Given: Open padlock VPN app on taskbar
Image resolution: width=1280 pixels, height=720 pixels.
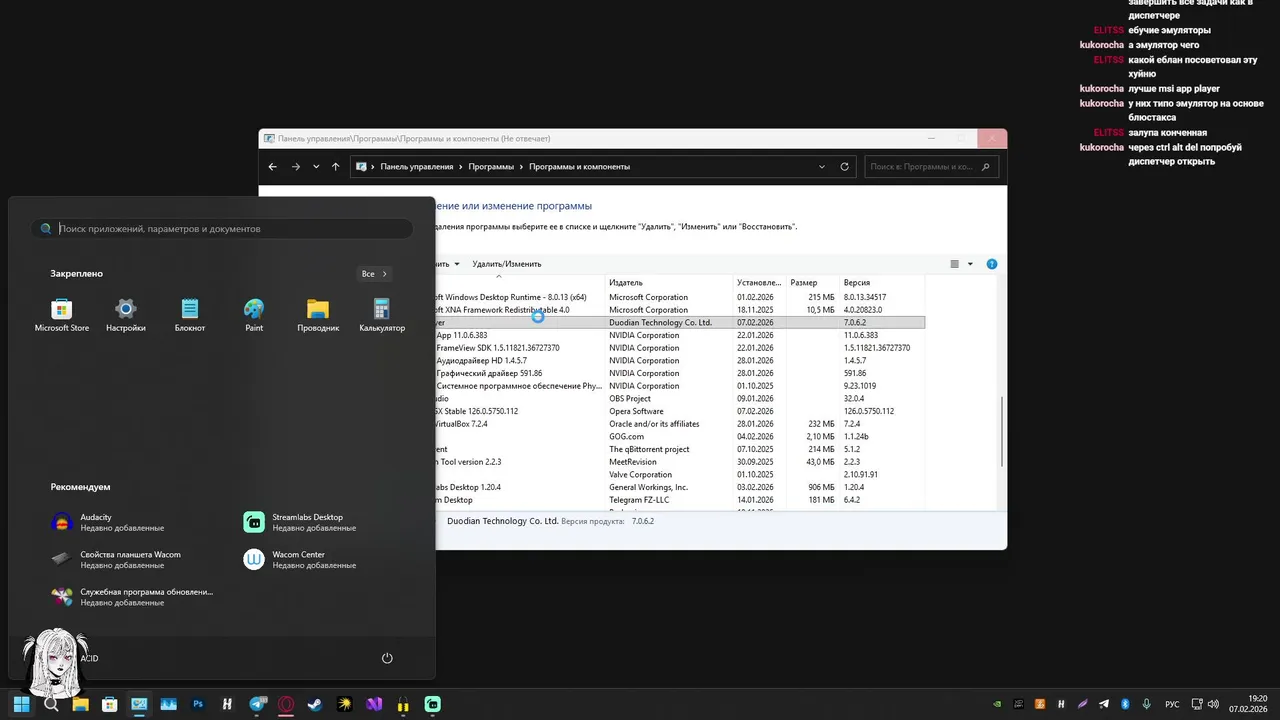Looking at the screenshot, I should 403,704.
